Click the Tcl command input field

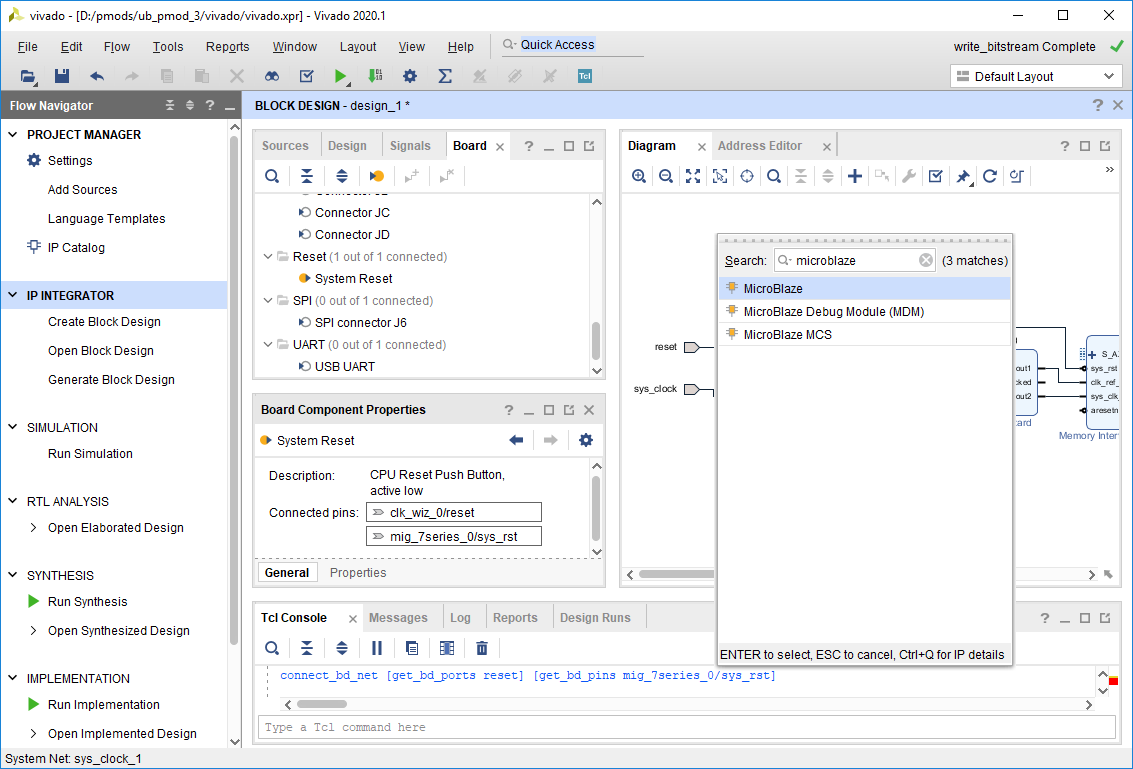pos(686,727)
